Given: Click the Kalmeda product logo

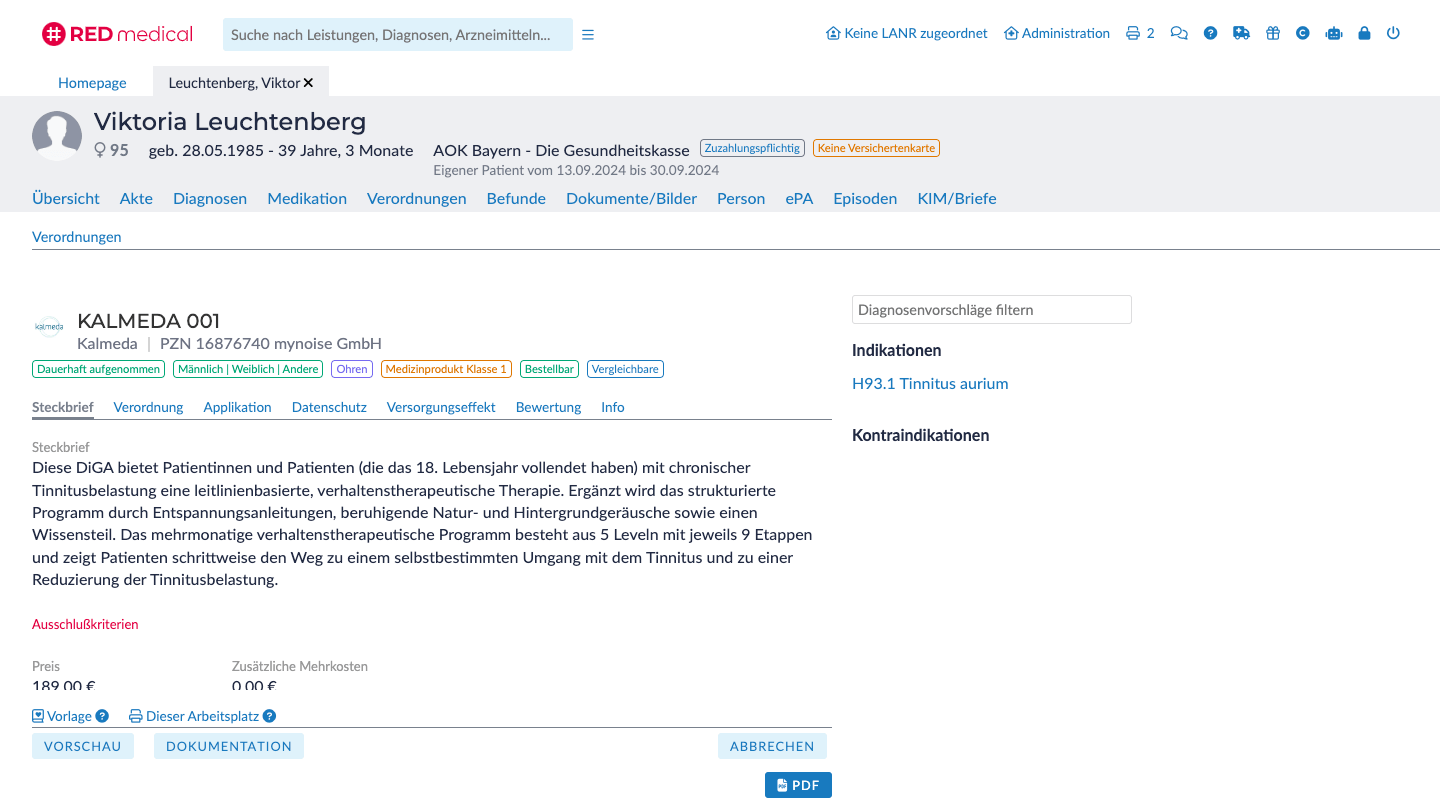Looking at the screenshot, I should pos(49,326).
